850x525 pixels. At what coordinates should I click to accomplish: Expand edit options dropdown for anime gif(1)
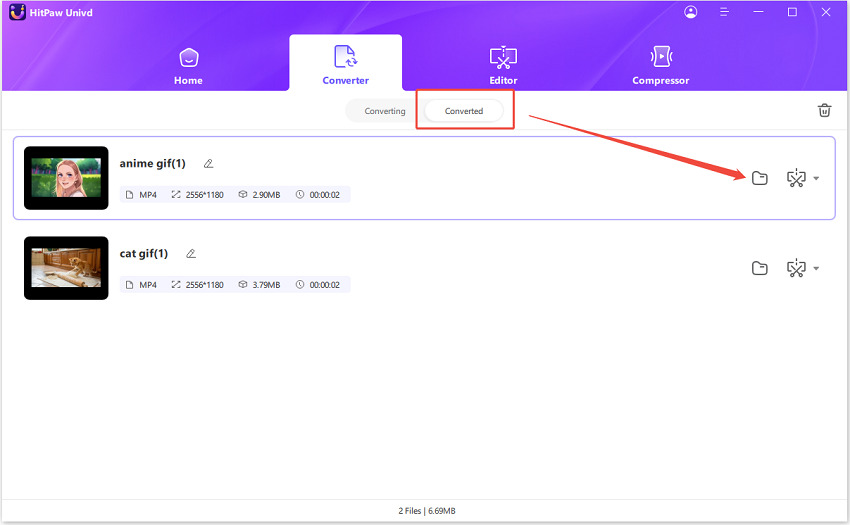[816, 178]
